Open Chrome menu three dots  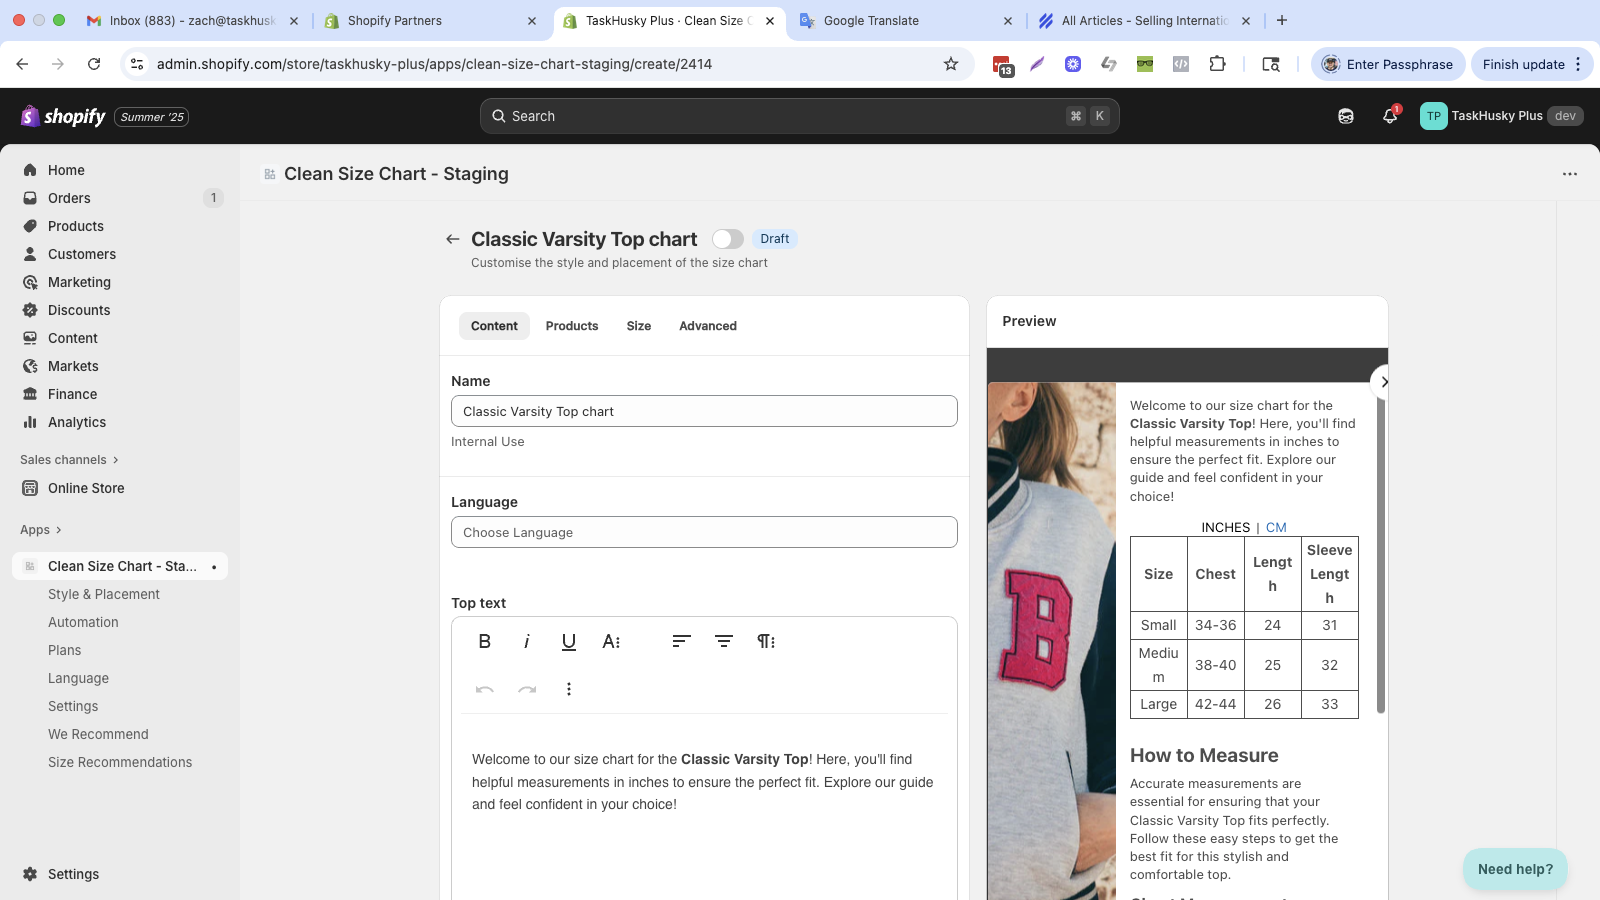pos(1578,64)
